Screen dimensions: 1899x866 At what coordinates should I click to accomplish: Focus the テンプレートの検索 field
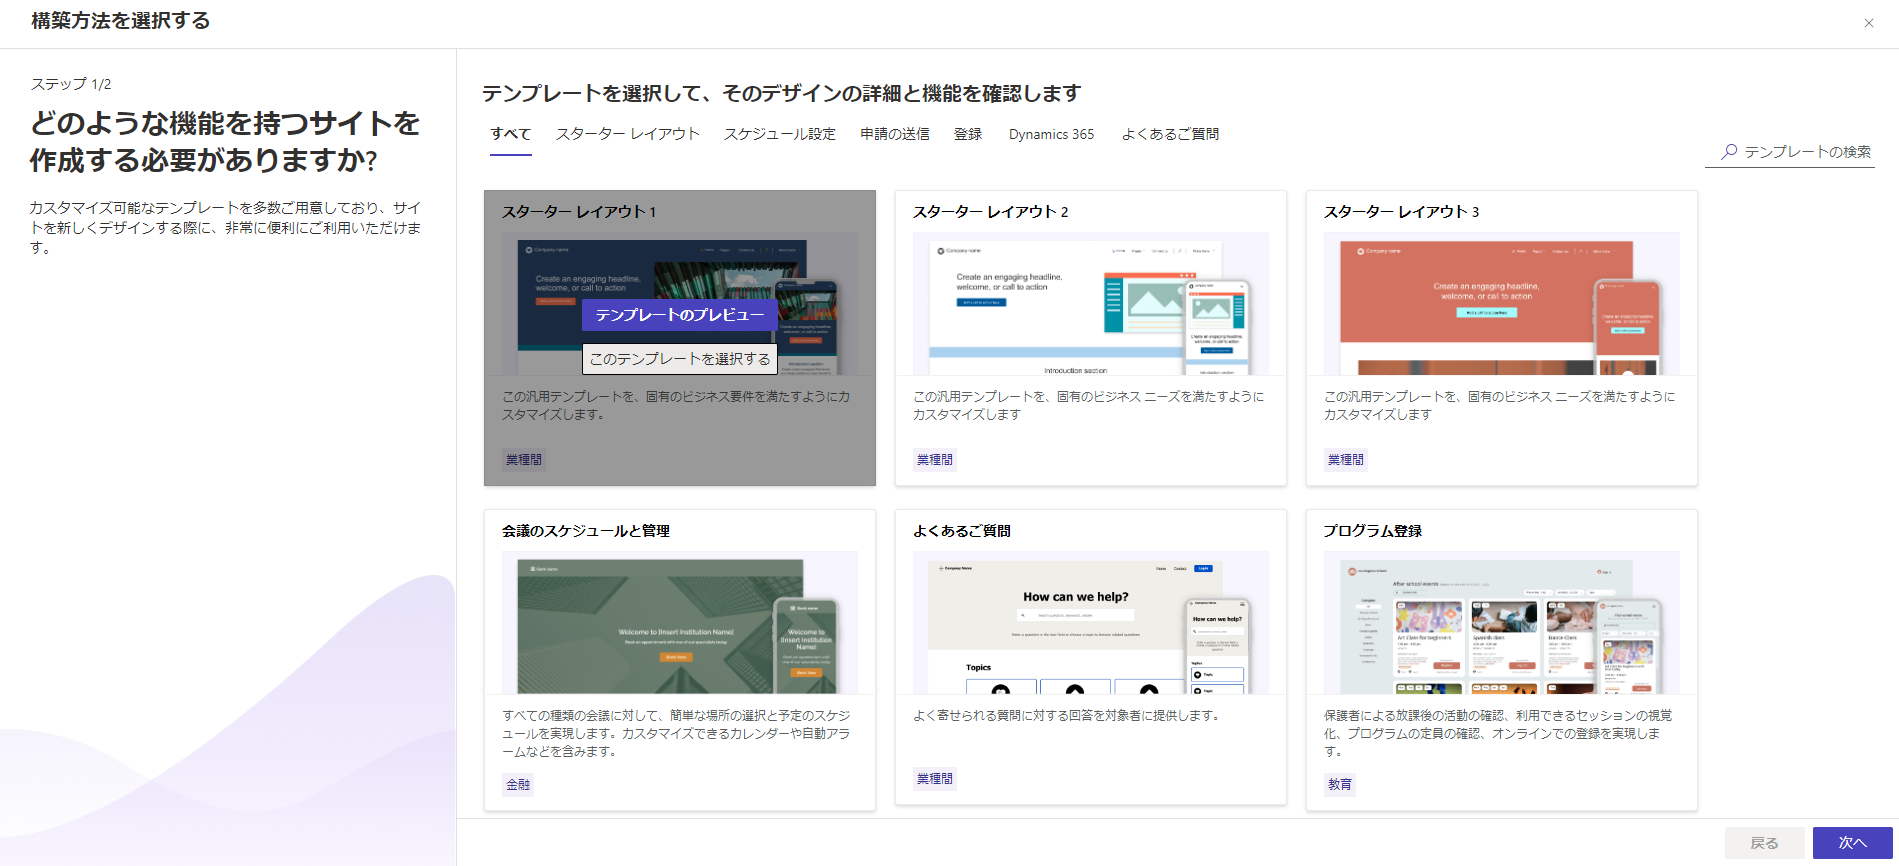tap(1790, 152)
